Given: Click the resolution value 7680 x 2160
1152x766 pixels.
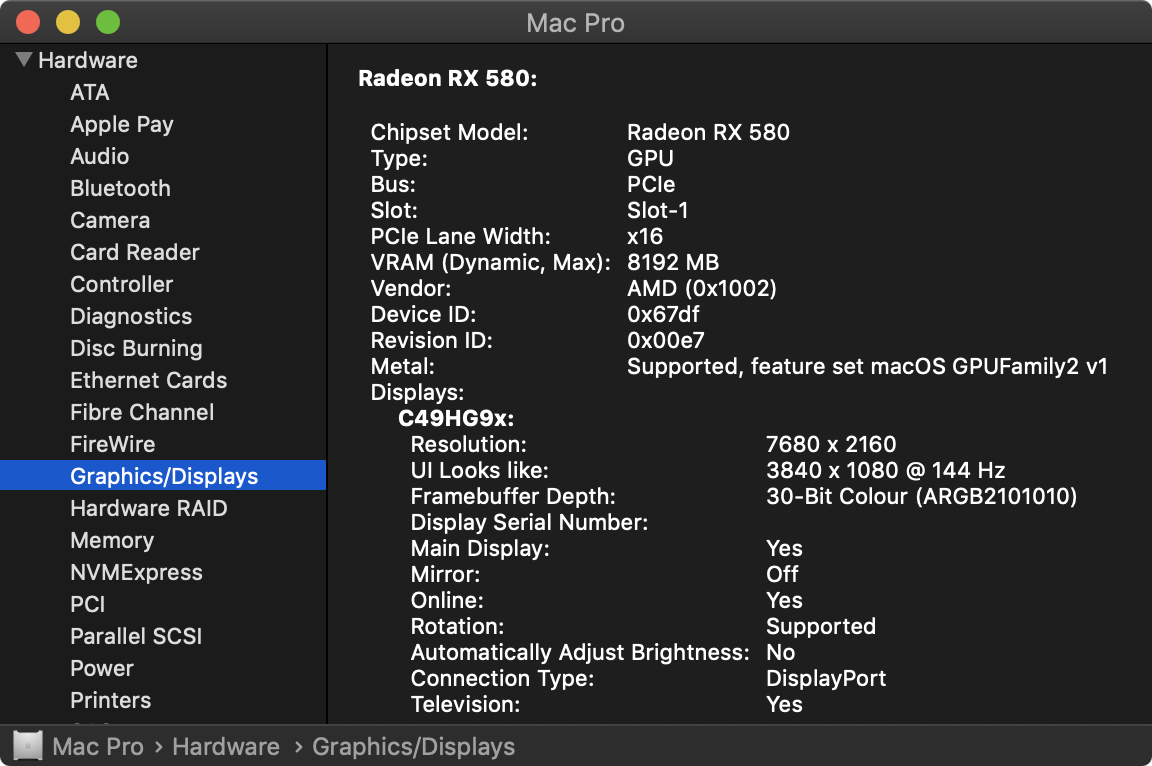Looking at the screenshot, I should click(831, 444).
